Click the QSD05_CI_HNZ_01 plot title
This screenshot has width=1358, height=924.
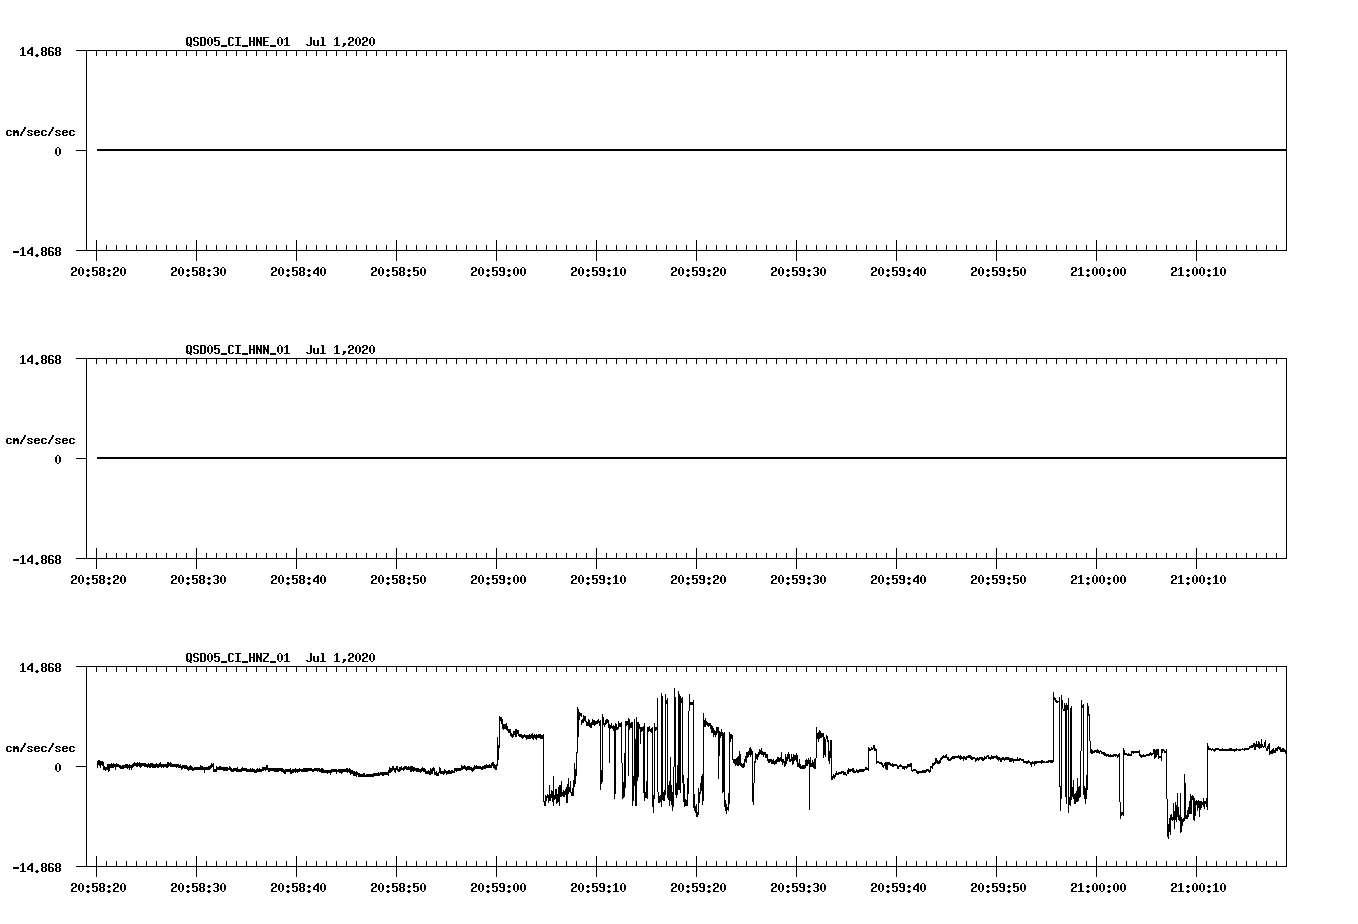(x=280, y=658)
